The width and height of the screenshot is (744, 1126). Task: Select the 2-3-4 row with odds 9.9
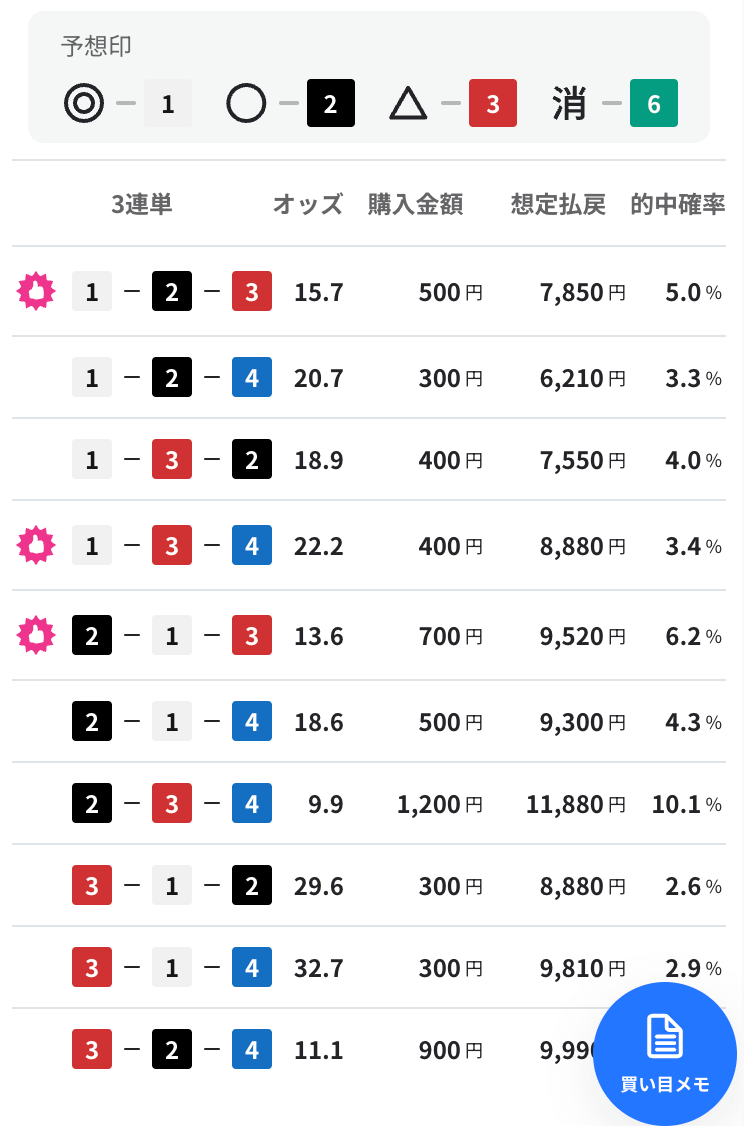point(369,804)
